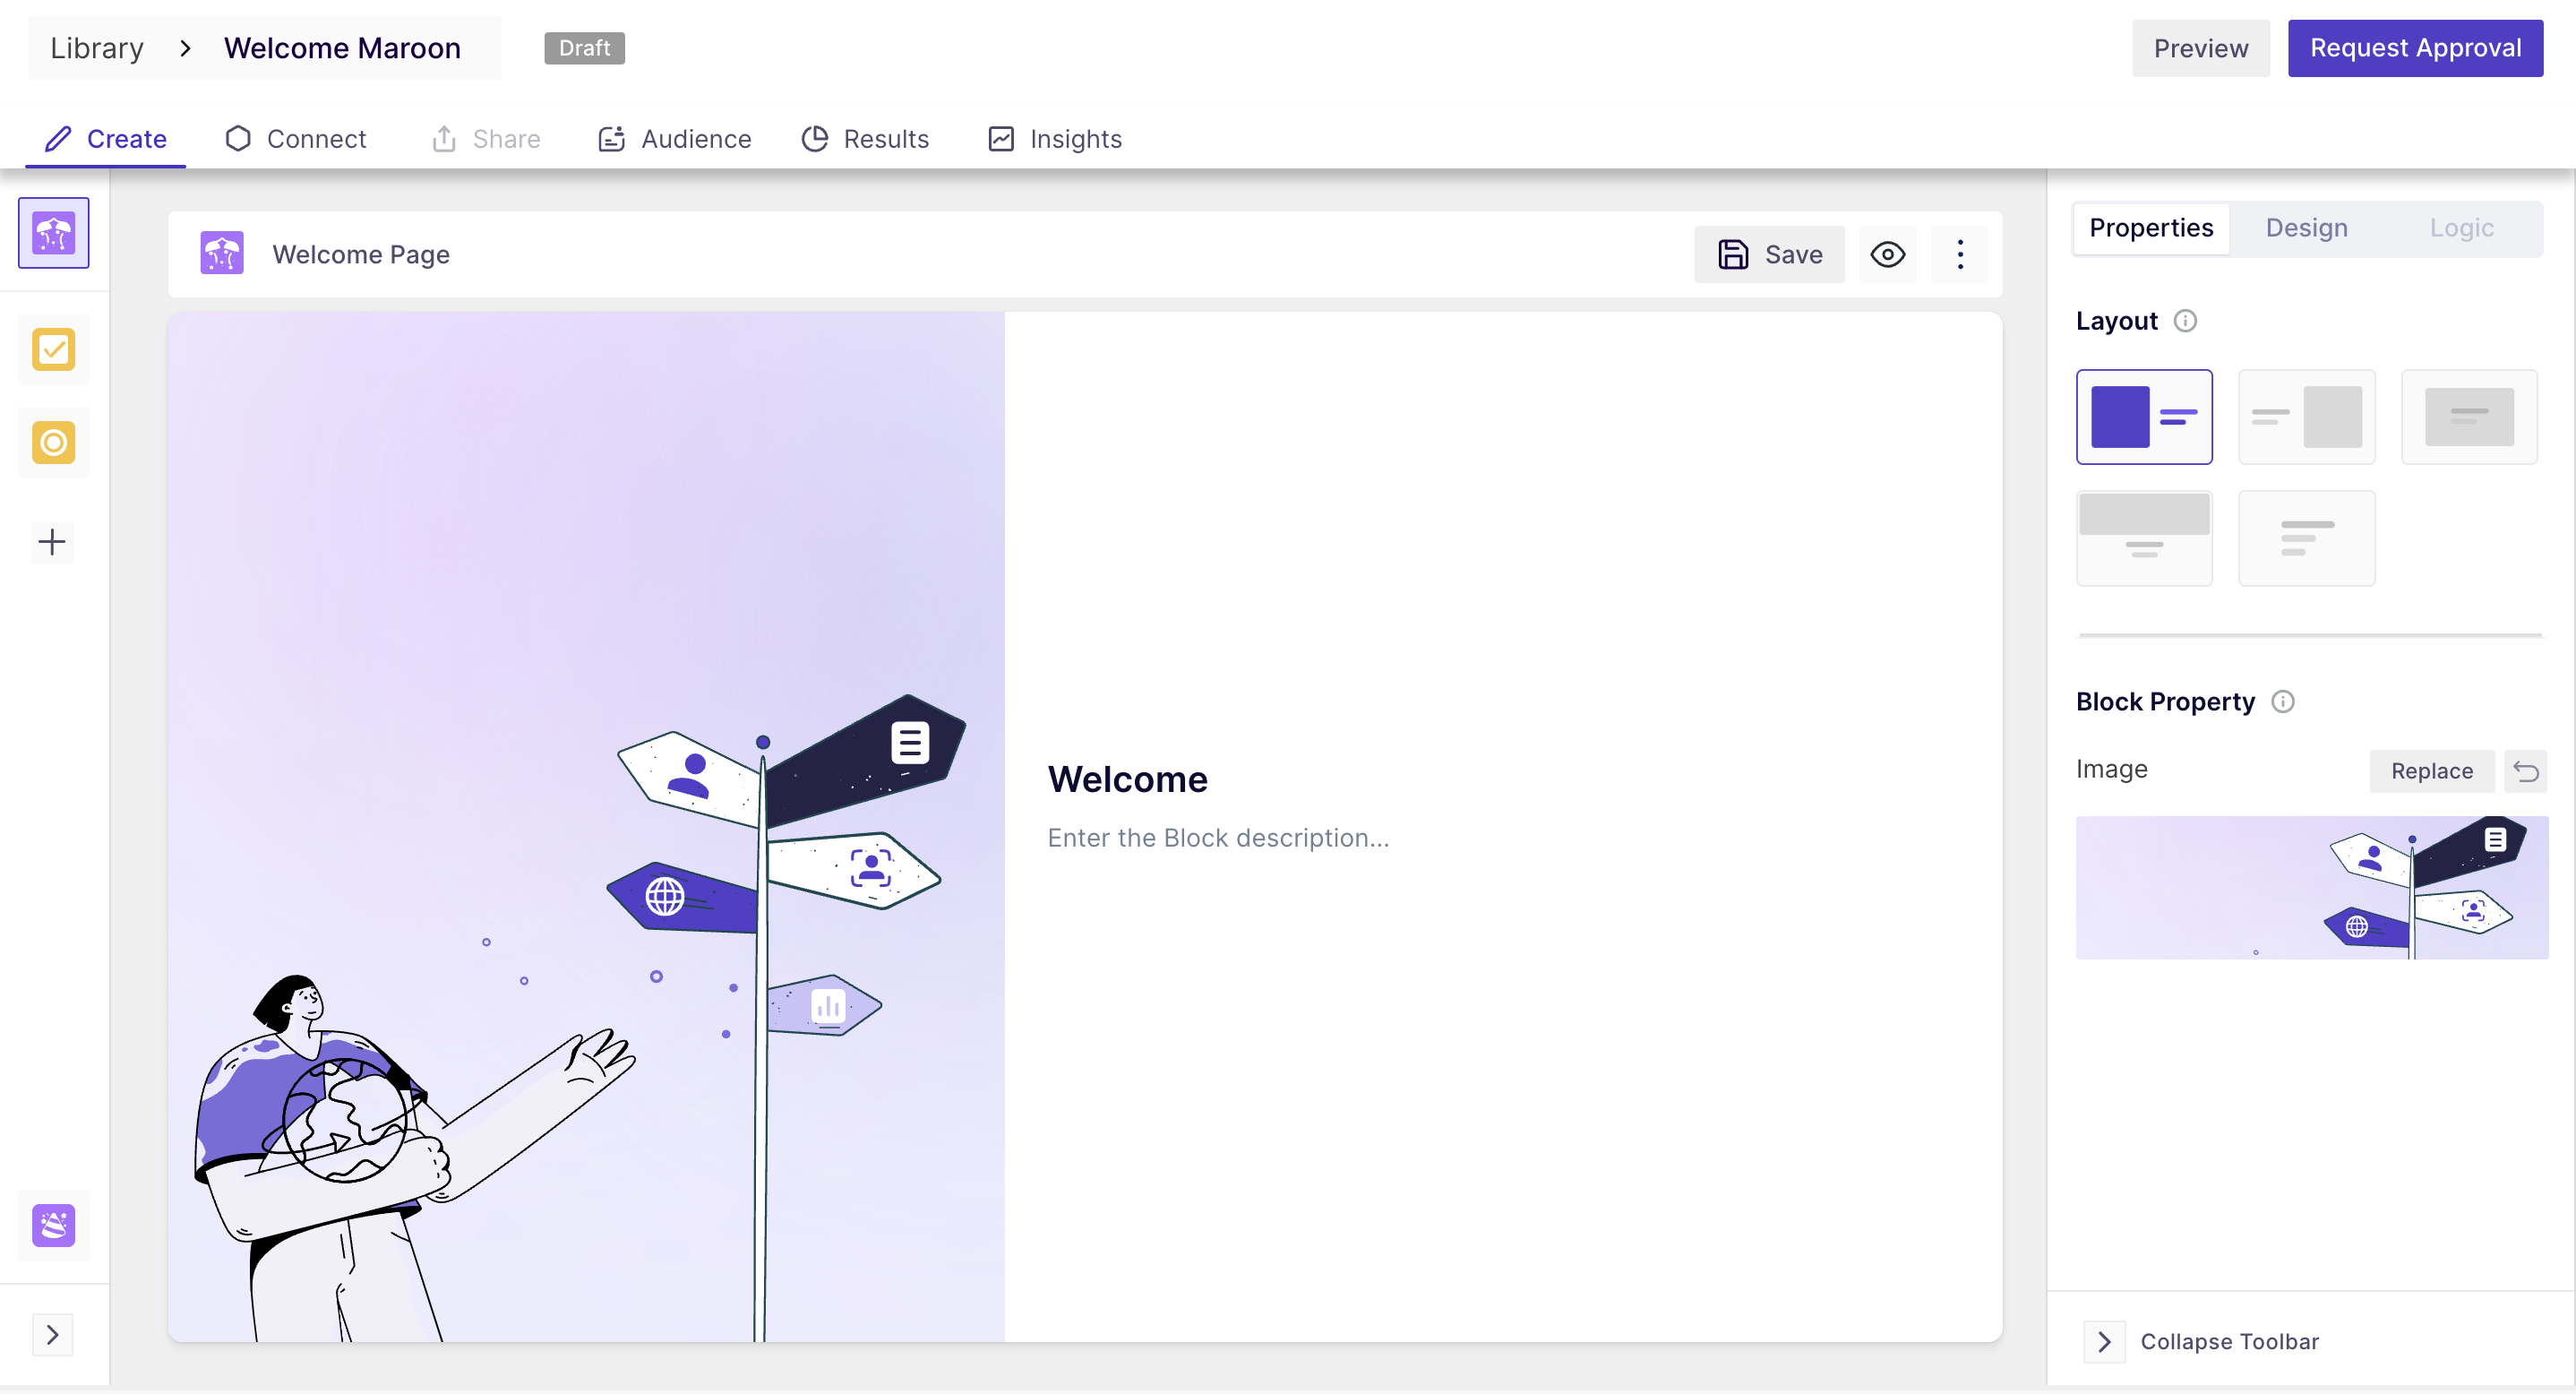The image size is (2576, 1394).
Task: Click Request Approval button
Action: click(2415, 48)
